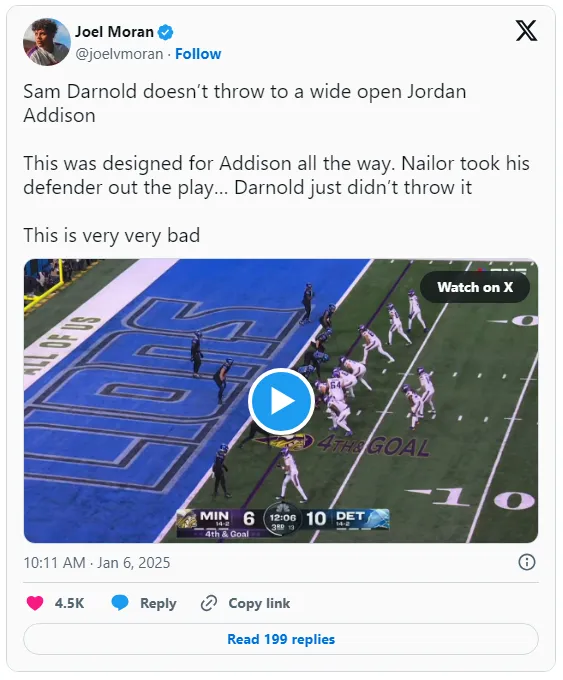Click the Reply text label
Viewport: 563px width, 680px height.
158,604
